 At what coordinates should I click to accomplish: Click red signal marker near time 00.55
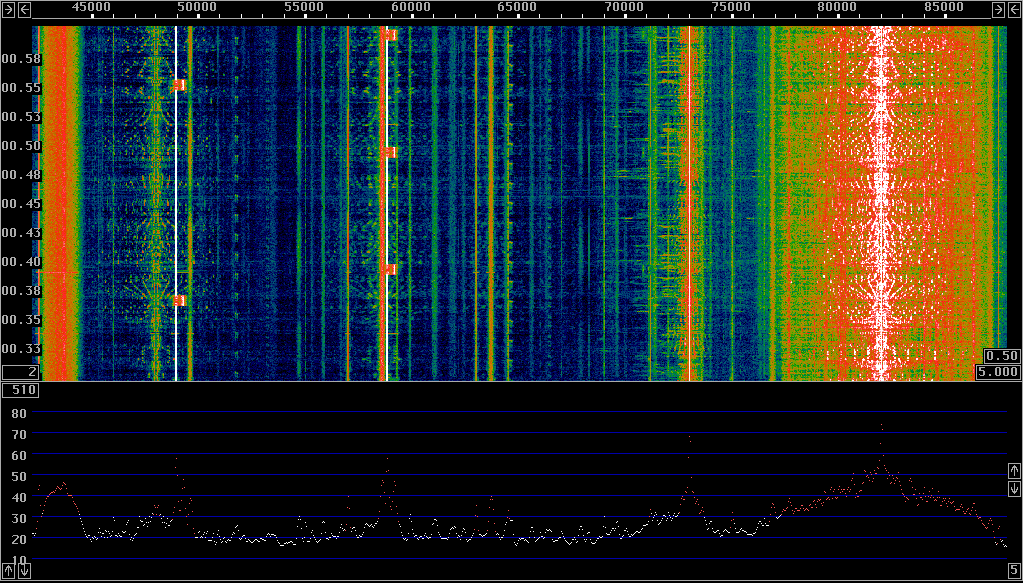coord(180,85)
